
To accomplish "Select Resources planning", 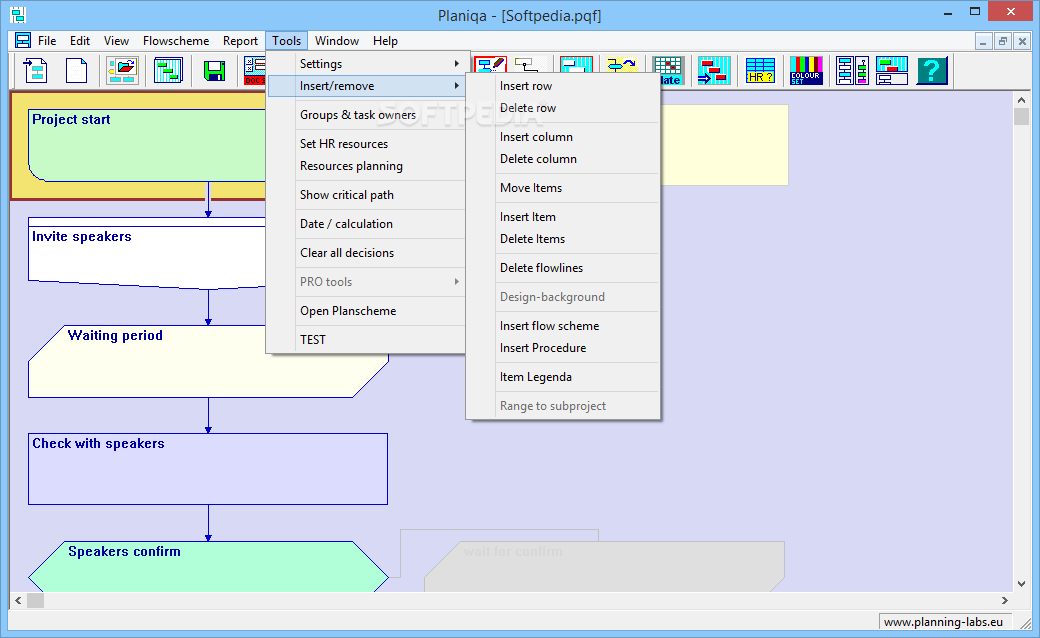I will (x=367, y=166).
